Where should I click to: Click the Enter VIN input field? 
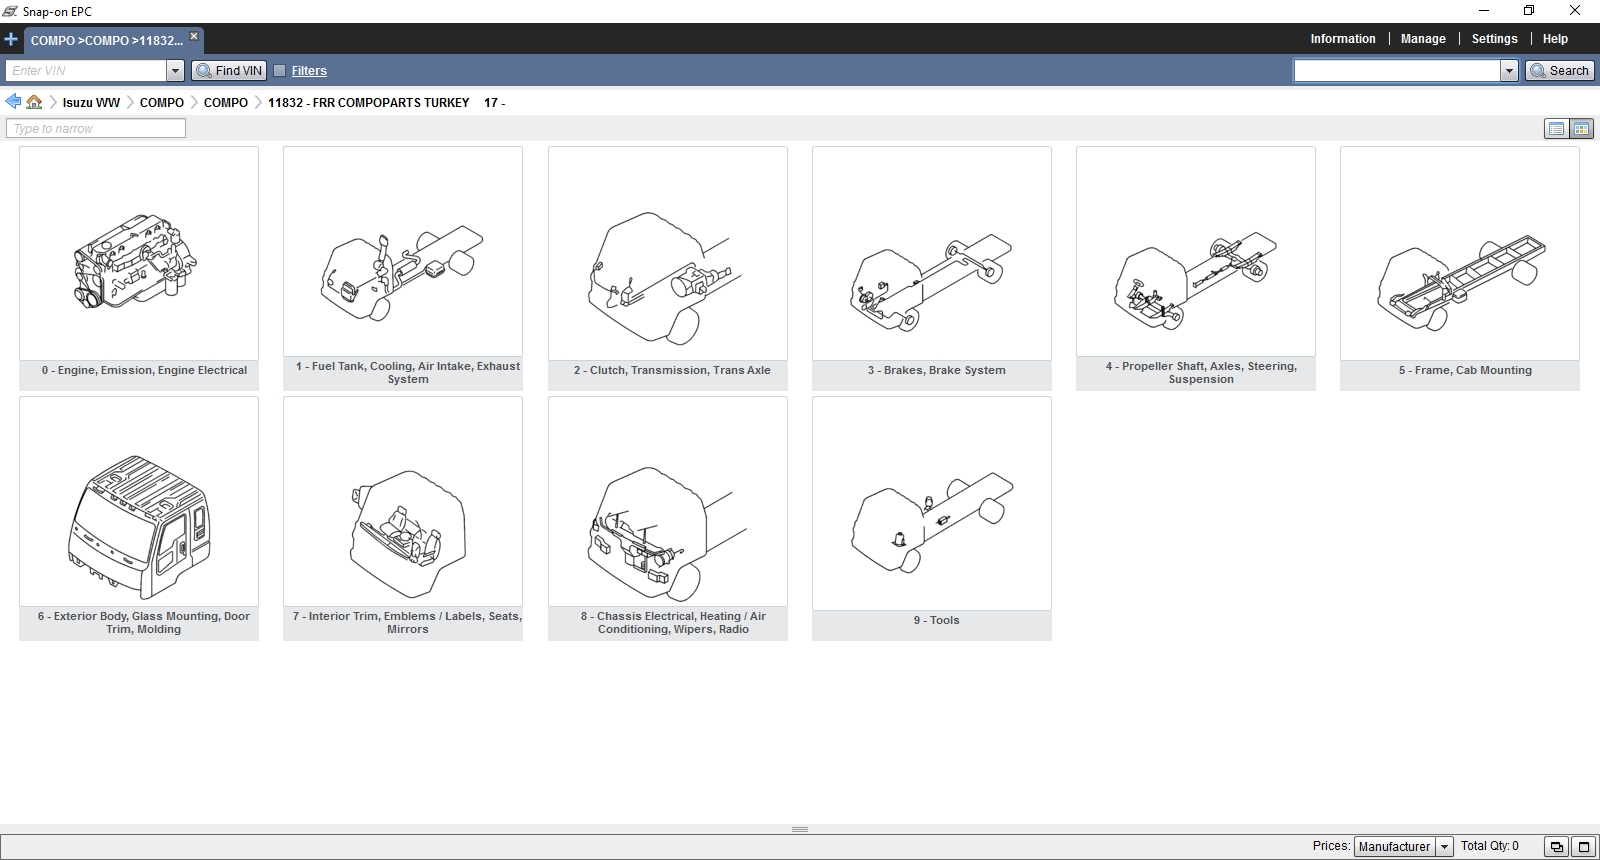86,71
